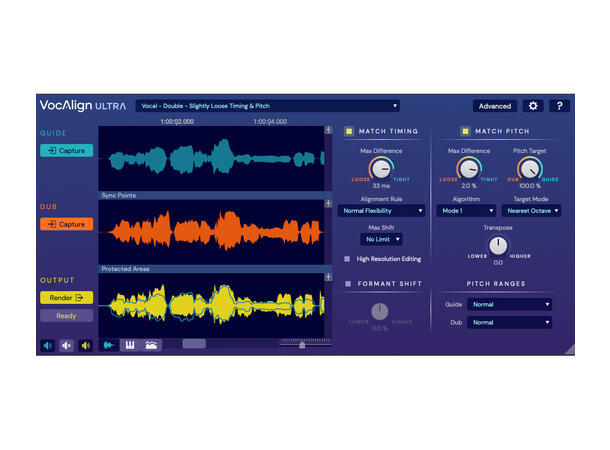
Task: Toggle the Match Timing enable box
Action: click(349, 131)
